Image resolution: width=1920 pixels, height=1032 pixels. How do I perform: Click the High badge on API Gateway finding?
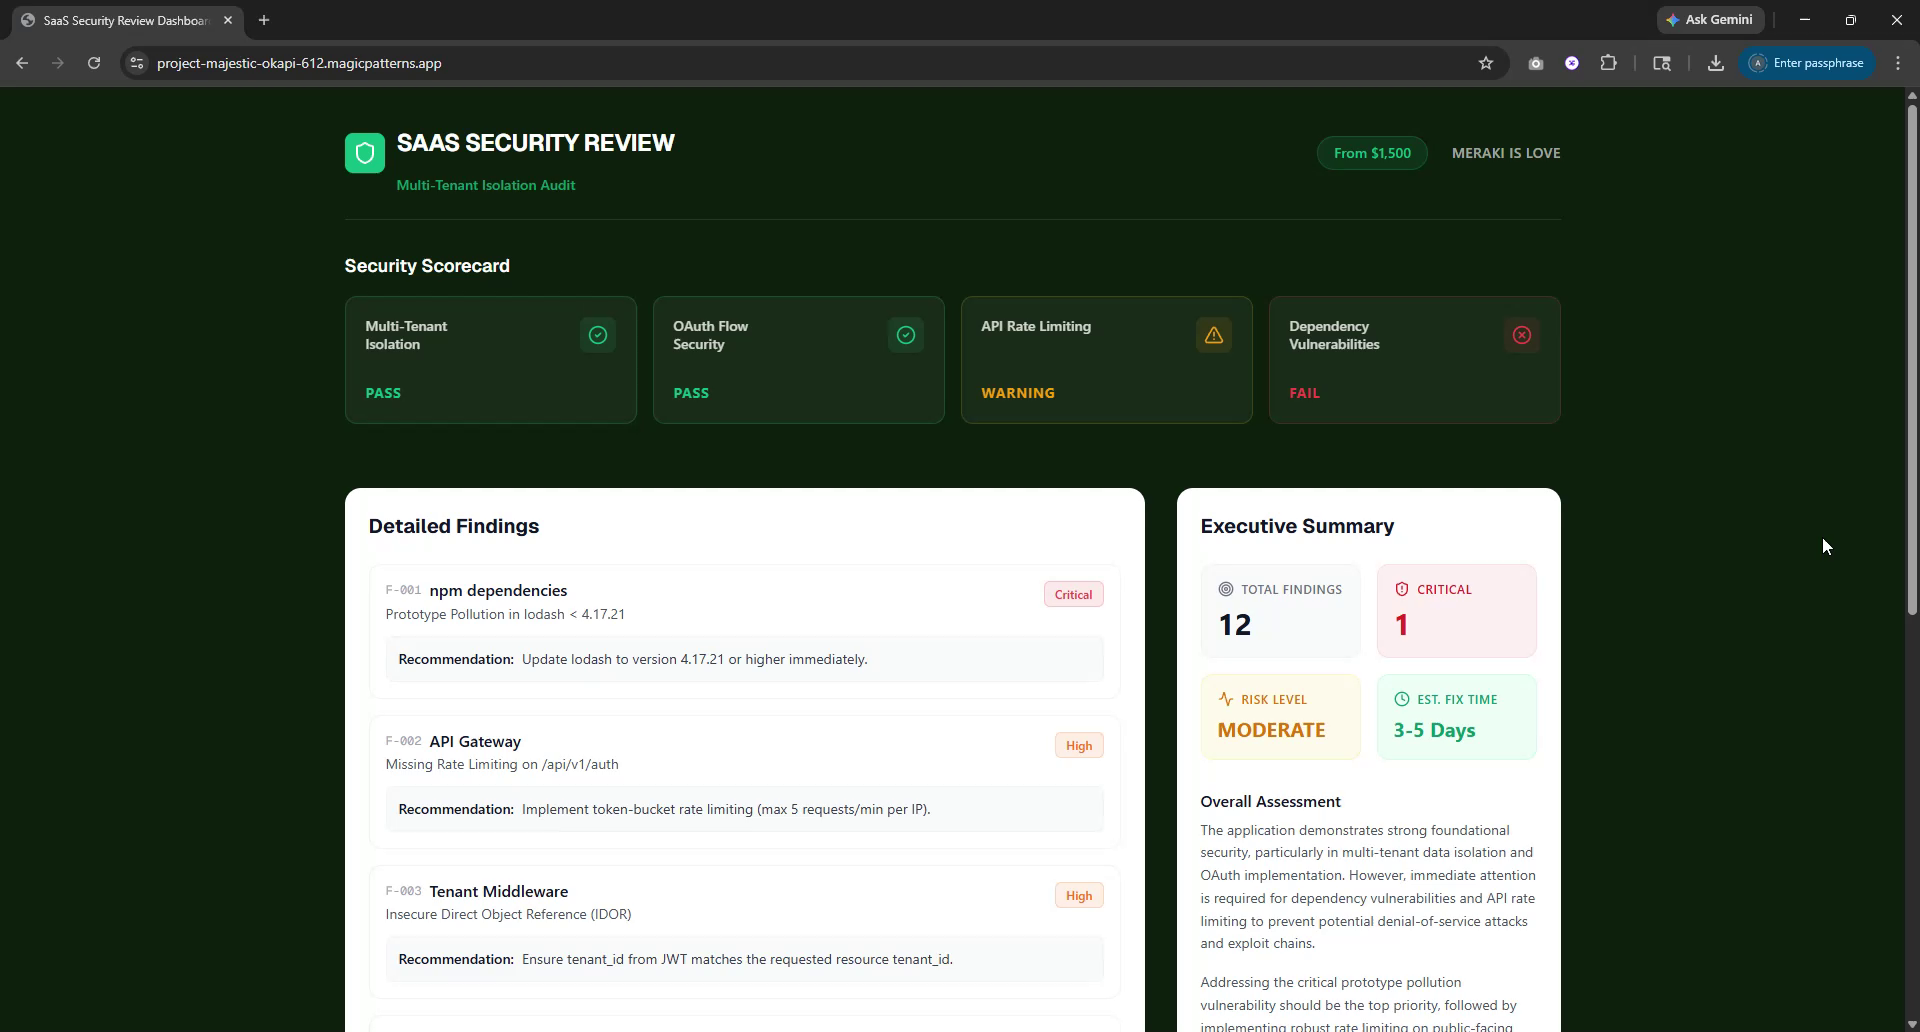click(x=1079, y=745)
